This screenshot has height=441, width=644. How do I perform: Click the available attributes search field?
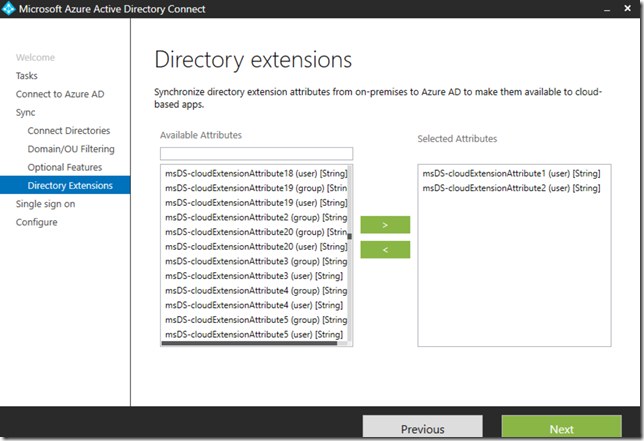(x=255, y=154)
